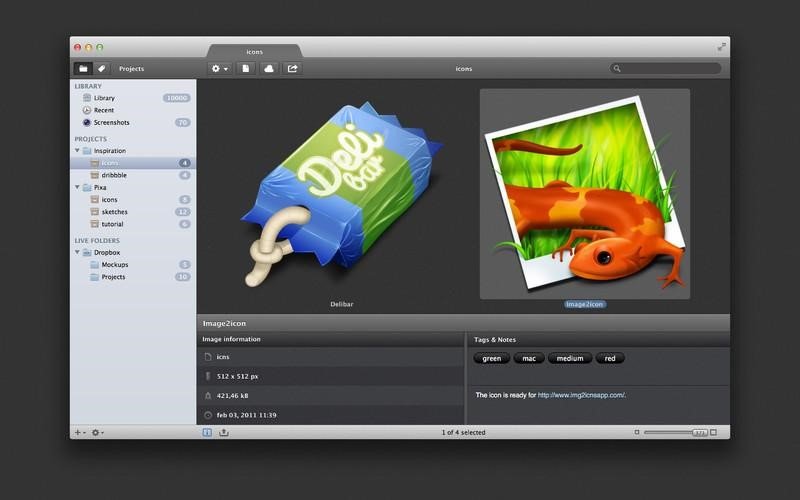Select the 'icons' tab at top
This screenshot has width=800, height=500.
(255, 52)
